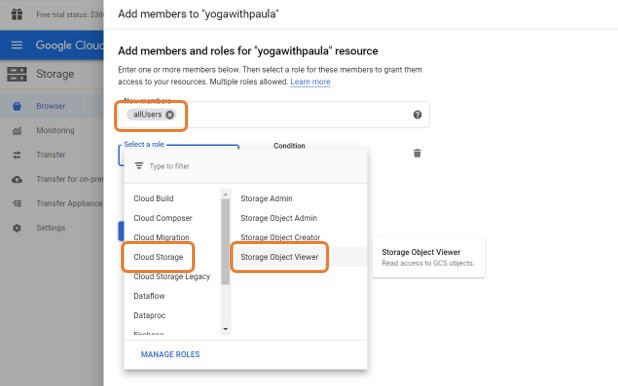Open Browser bucket icon in sidebar

pyautogui.click(x=17, y=106)
